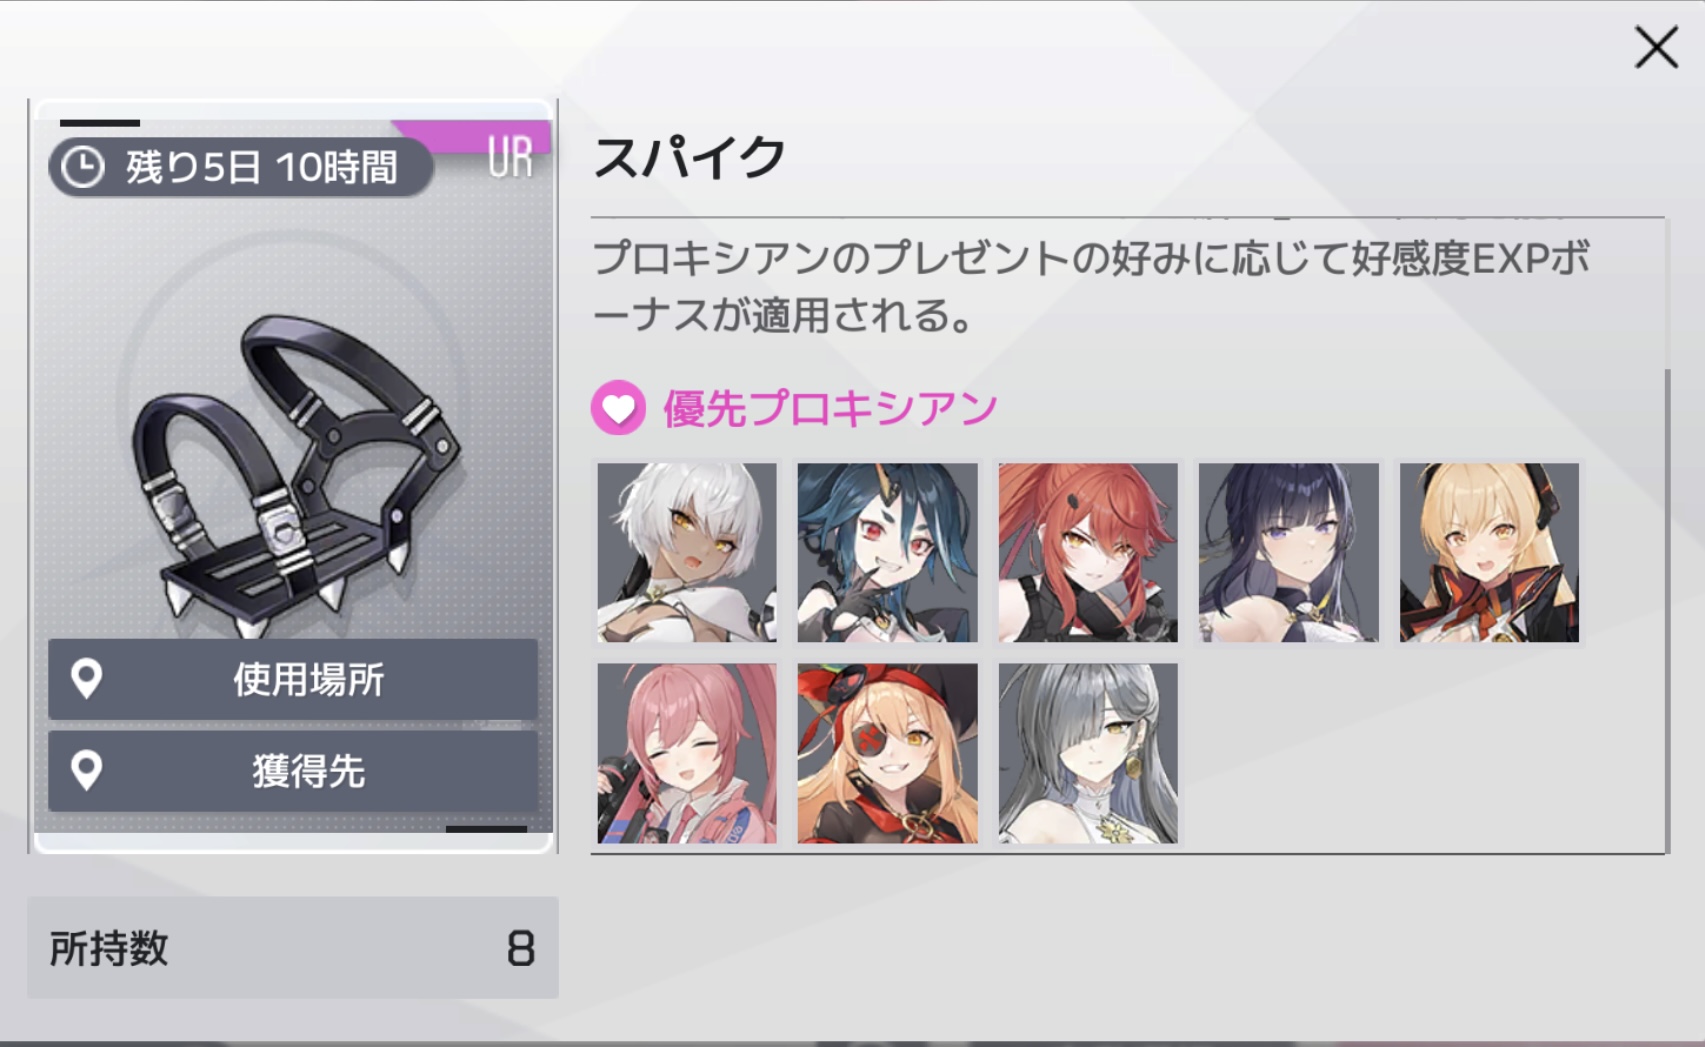Select the blonde character with black headgear
The image size is (1705, 1047).
click(1489, 552)
